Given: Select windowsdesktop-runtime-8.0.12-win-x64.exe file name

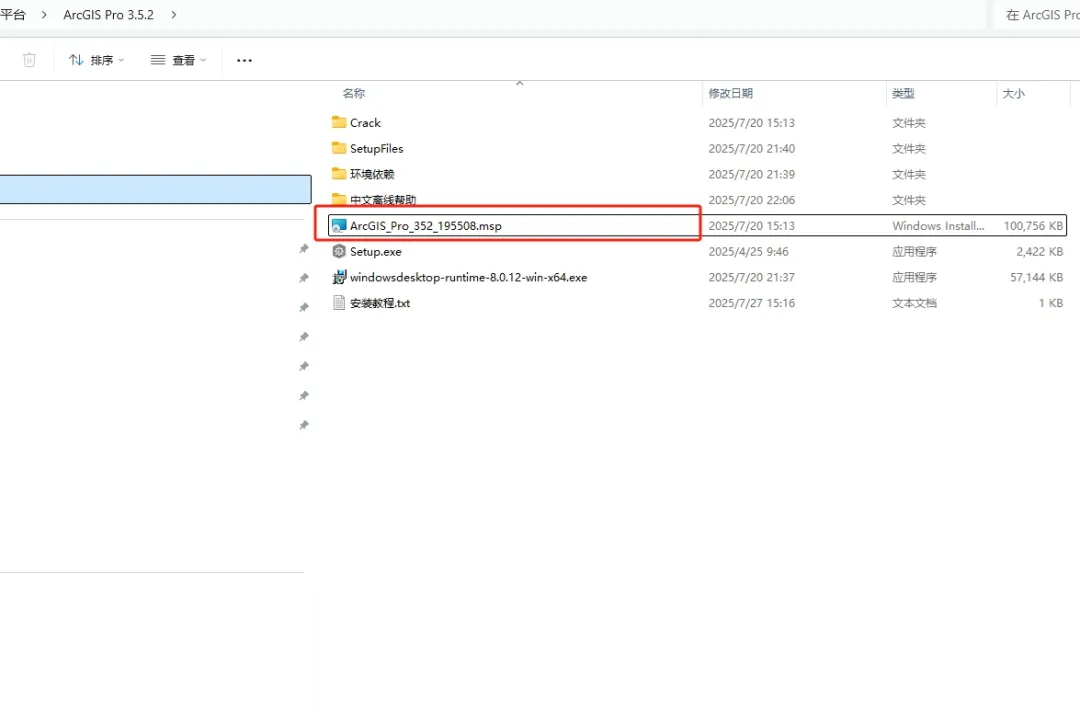Looking at the screenshot, I should 468,277.
